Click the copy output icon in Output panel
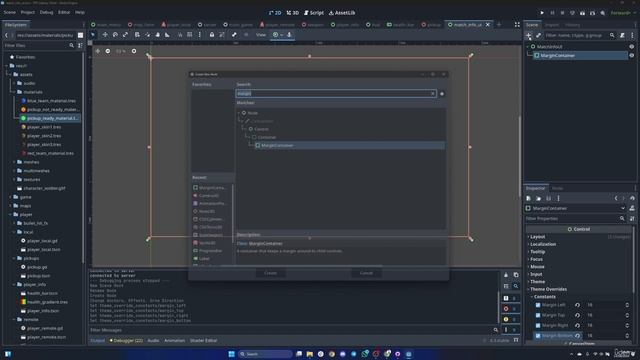The height and width of the screenshot is (360, 640). pos(516,275)
